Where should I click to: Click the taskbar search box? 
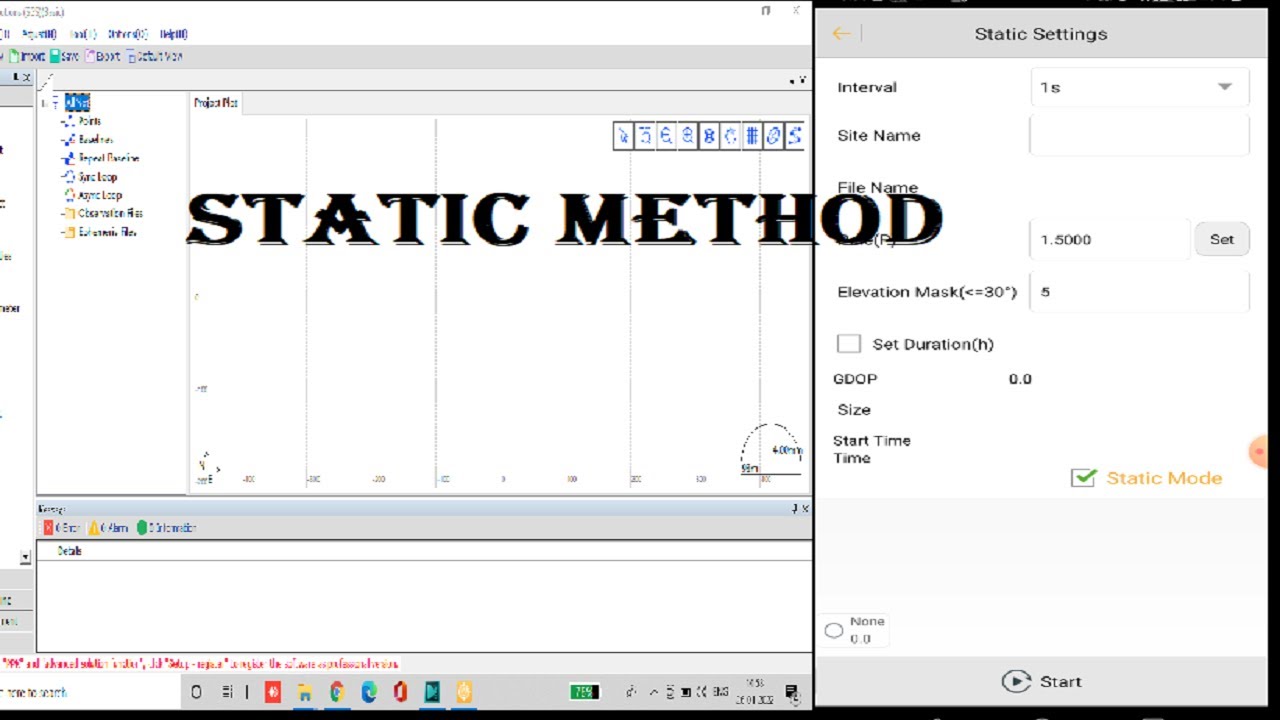[90, 692]
